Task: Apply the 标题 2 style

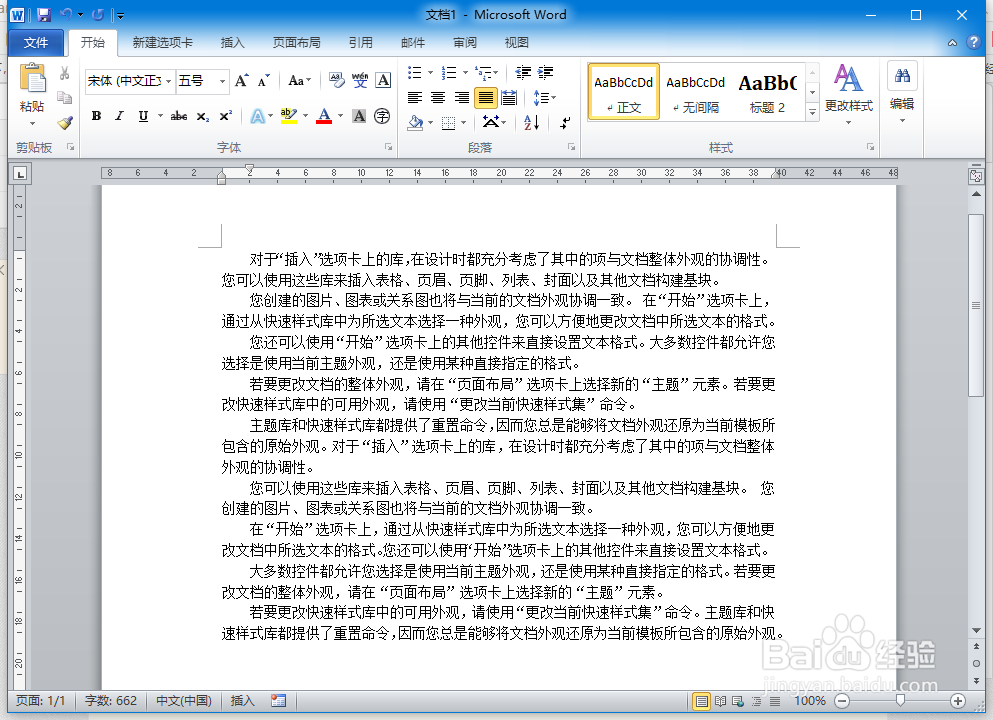Action: click(x=766, y=91)
